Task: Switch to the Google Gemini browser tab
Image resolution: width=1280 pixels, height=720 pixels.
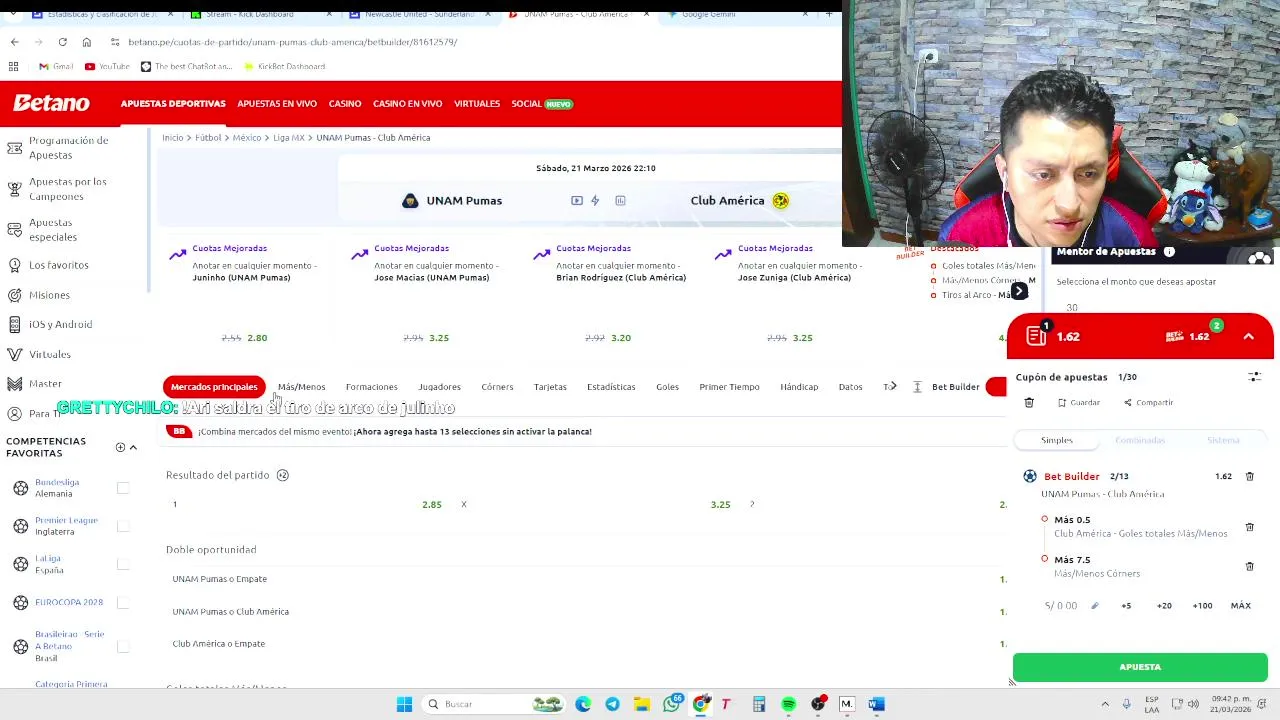Action: click(708, 14)
